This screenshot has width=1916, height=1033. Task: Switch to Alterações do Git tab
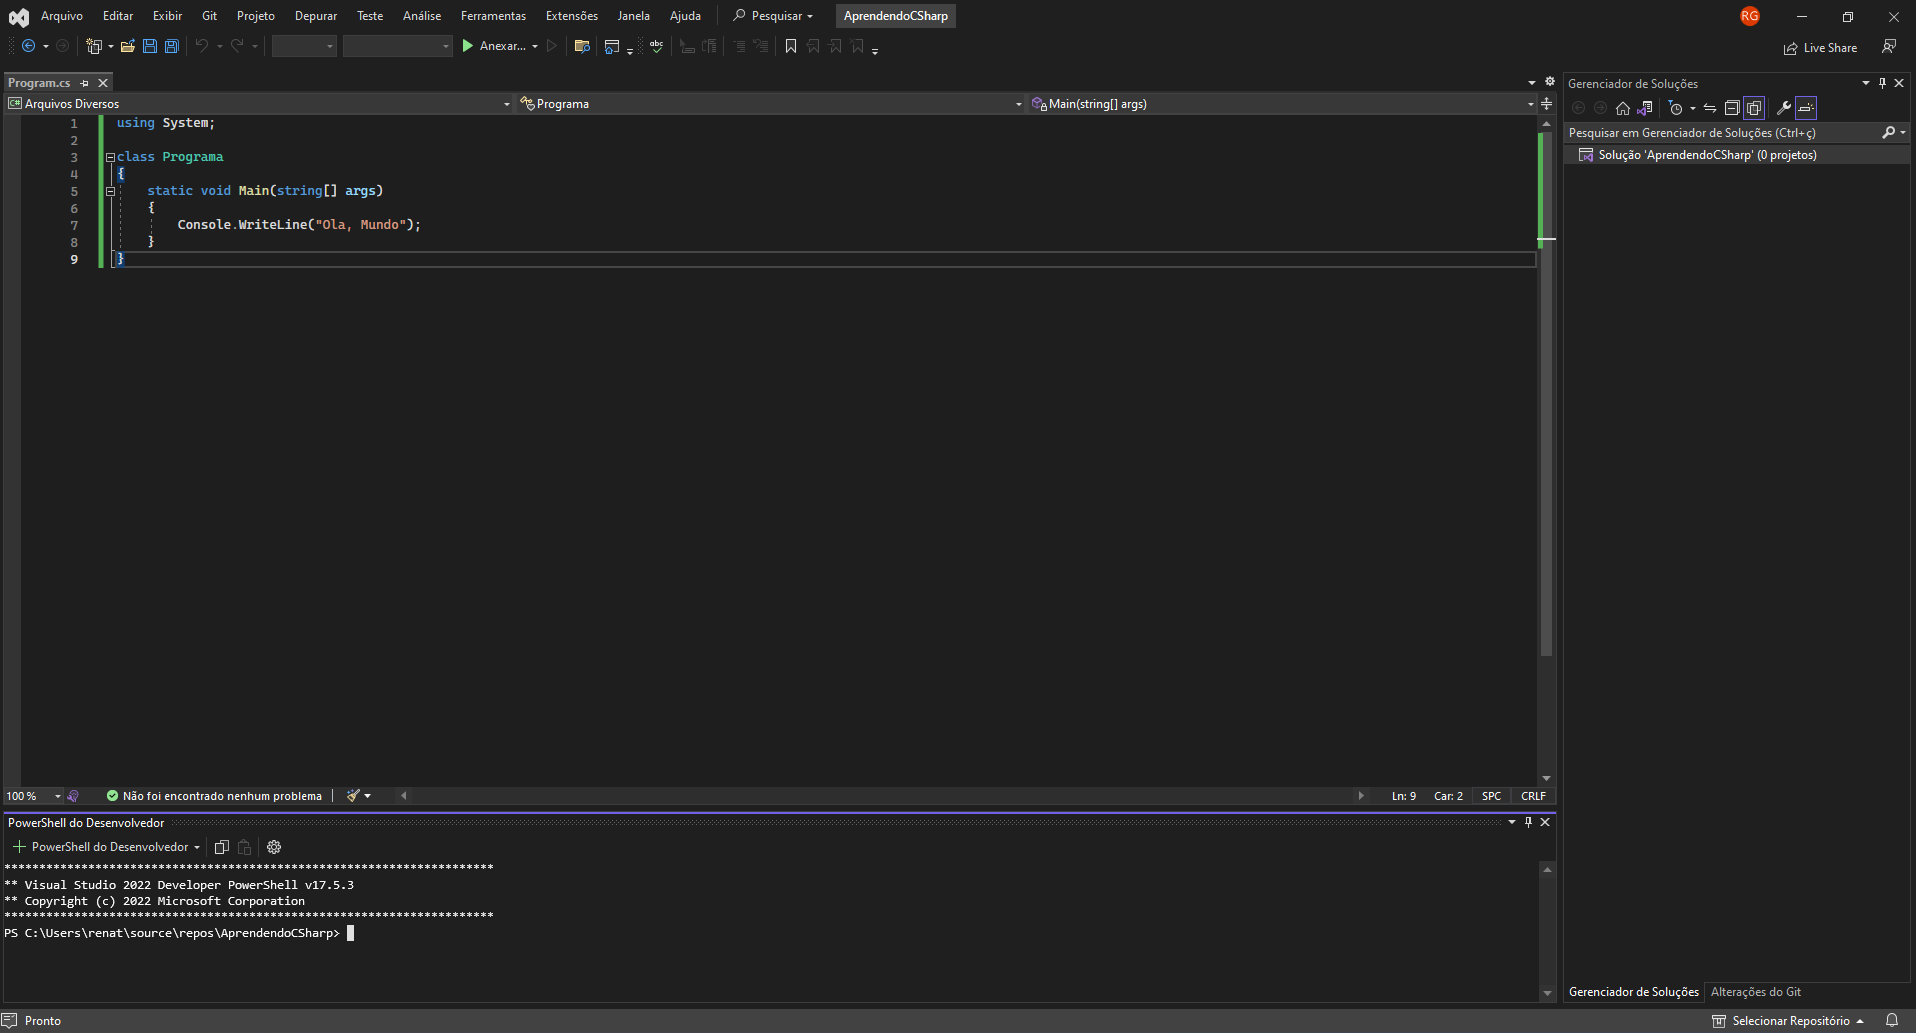pos(1756,992)
